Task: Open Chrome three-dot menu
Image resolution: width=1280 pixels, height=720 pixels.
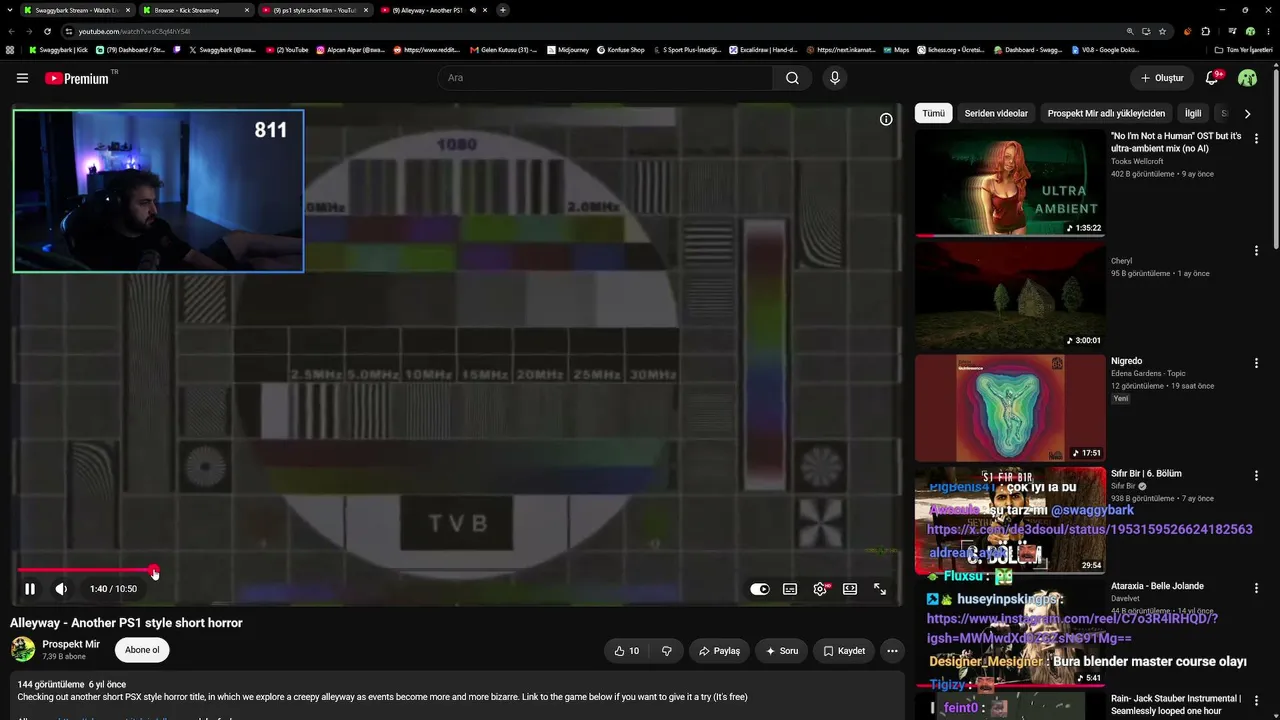Action: (1269, 31)
